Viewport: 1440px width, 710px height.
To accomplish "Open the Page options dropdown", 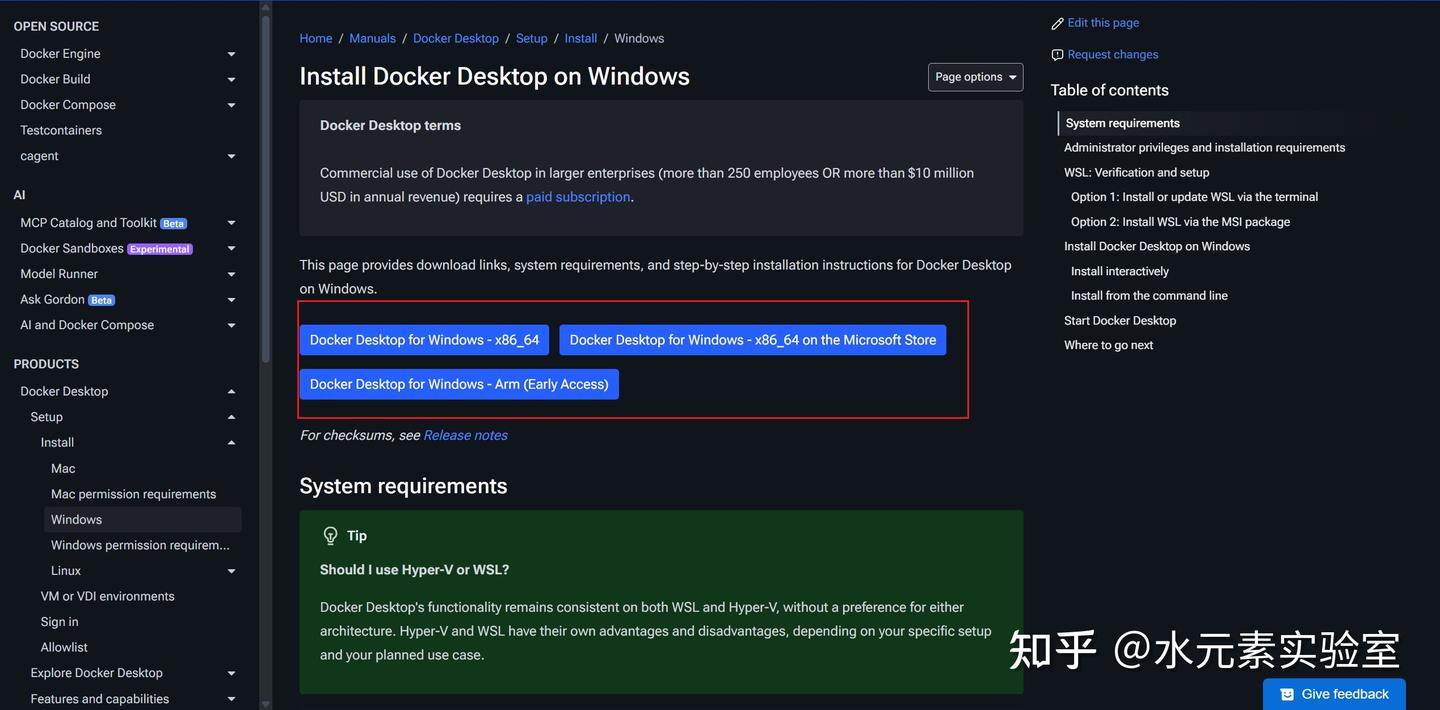I will click(975, 77).
